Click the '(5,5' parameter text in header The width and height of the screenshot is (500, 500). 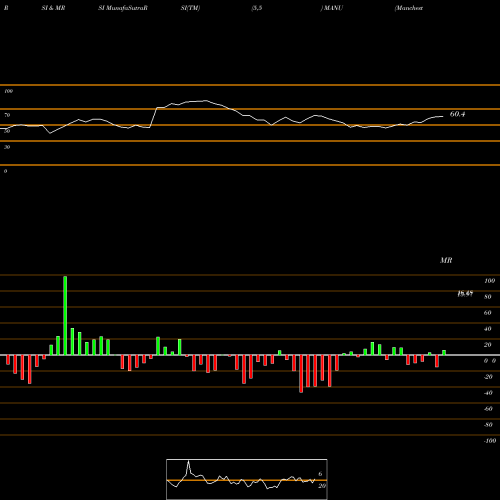pyautogui.click(x=257, y=8)
